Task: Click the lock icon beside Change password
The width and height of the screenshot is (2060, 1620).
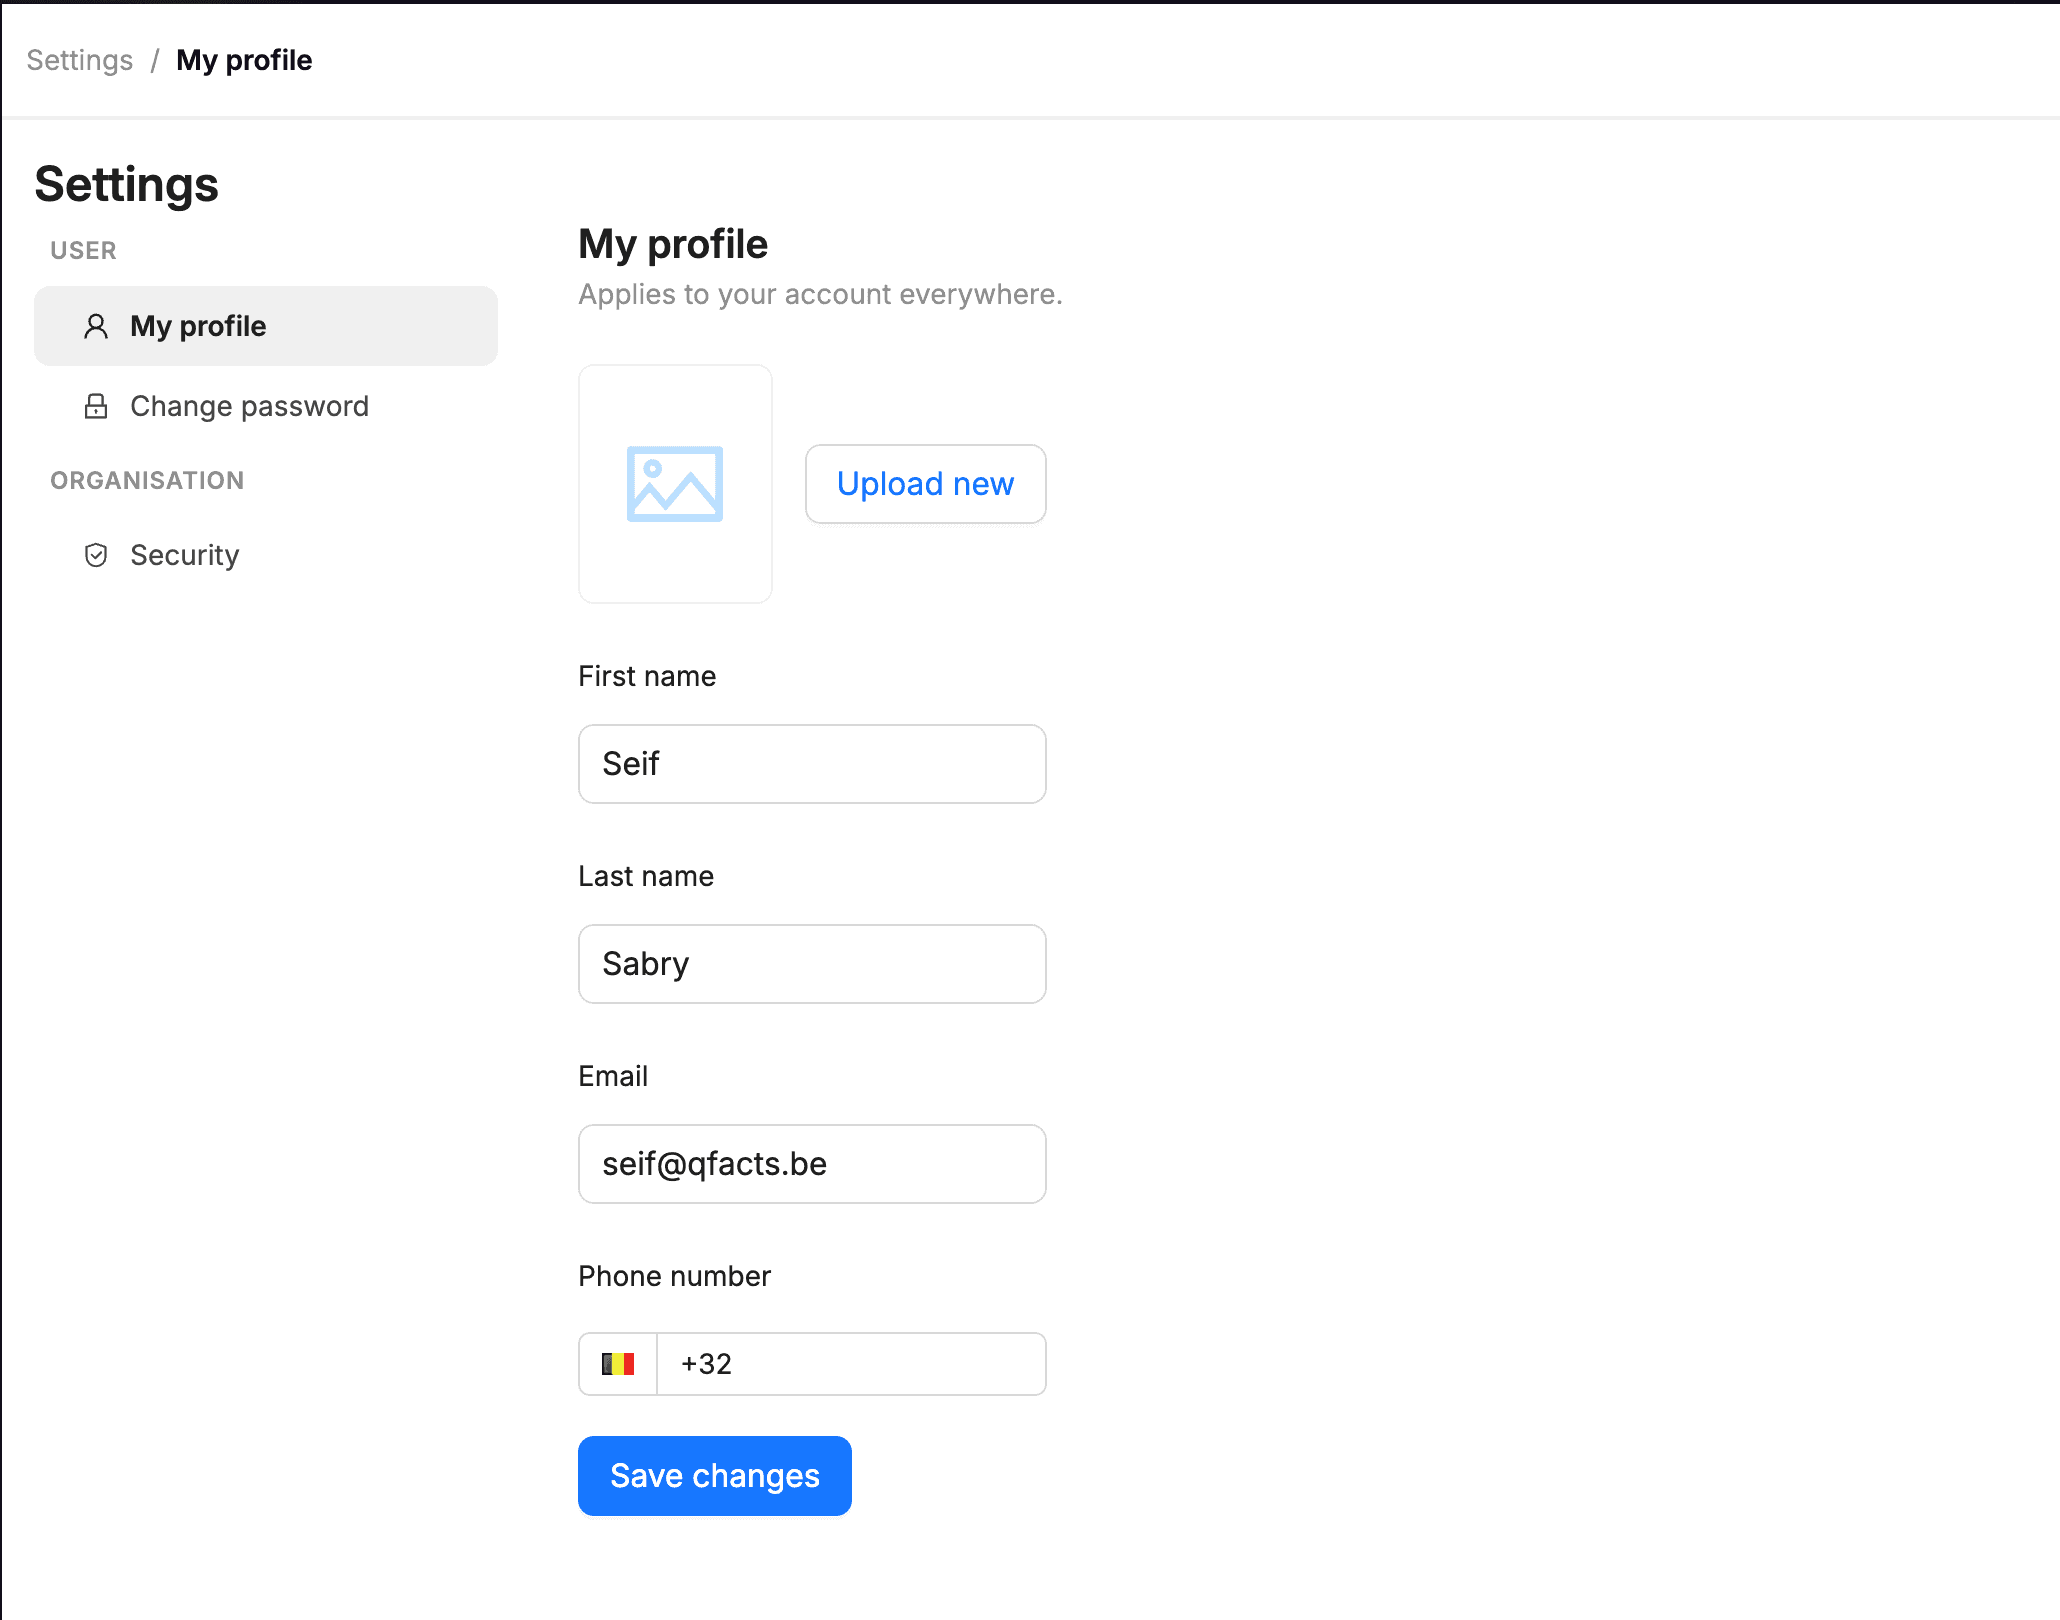Action: [96, 406]
